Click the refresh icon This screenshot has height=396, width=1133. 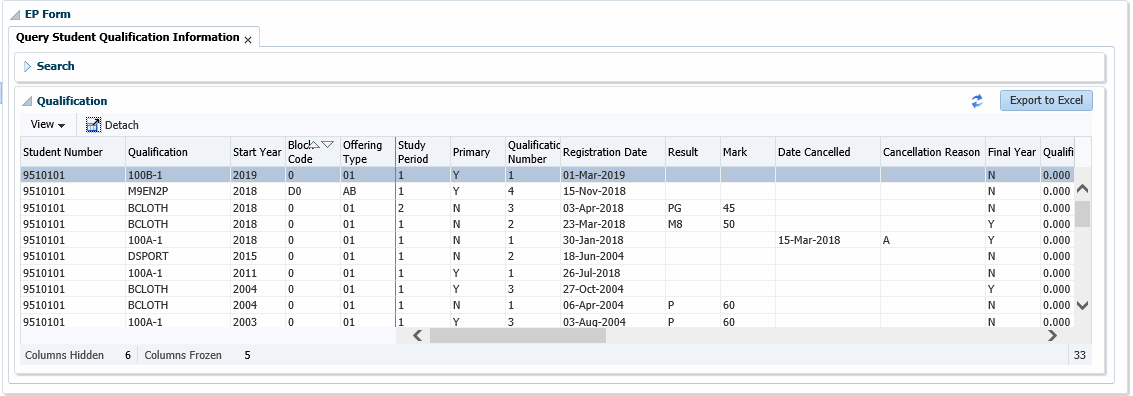pyautogui.click(x=977, y=101)
